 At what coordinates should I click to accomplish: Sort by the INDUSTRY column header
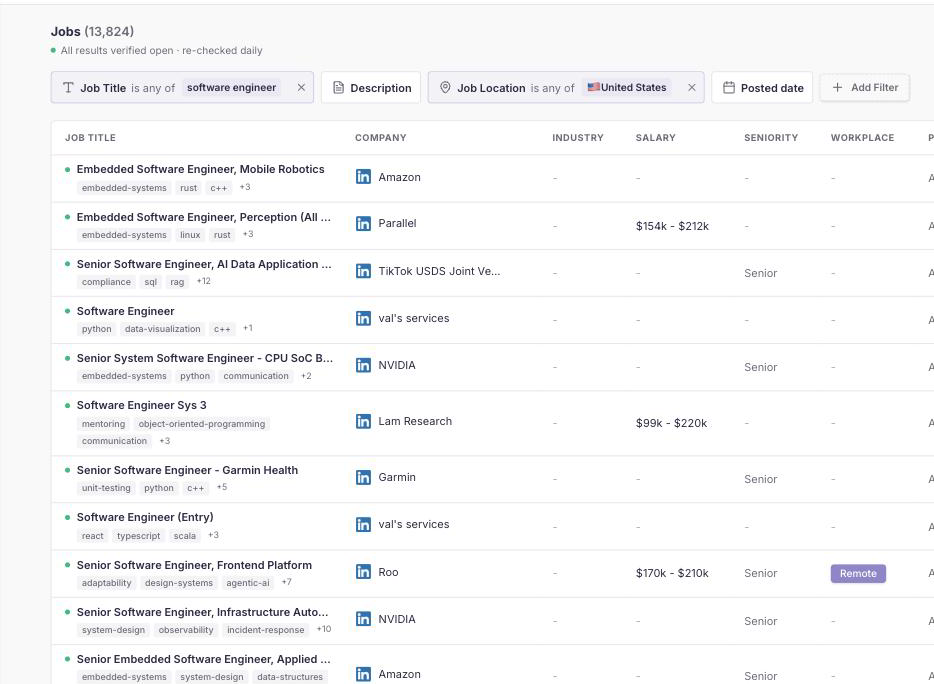coord(578,138)
